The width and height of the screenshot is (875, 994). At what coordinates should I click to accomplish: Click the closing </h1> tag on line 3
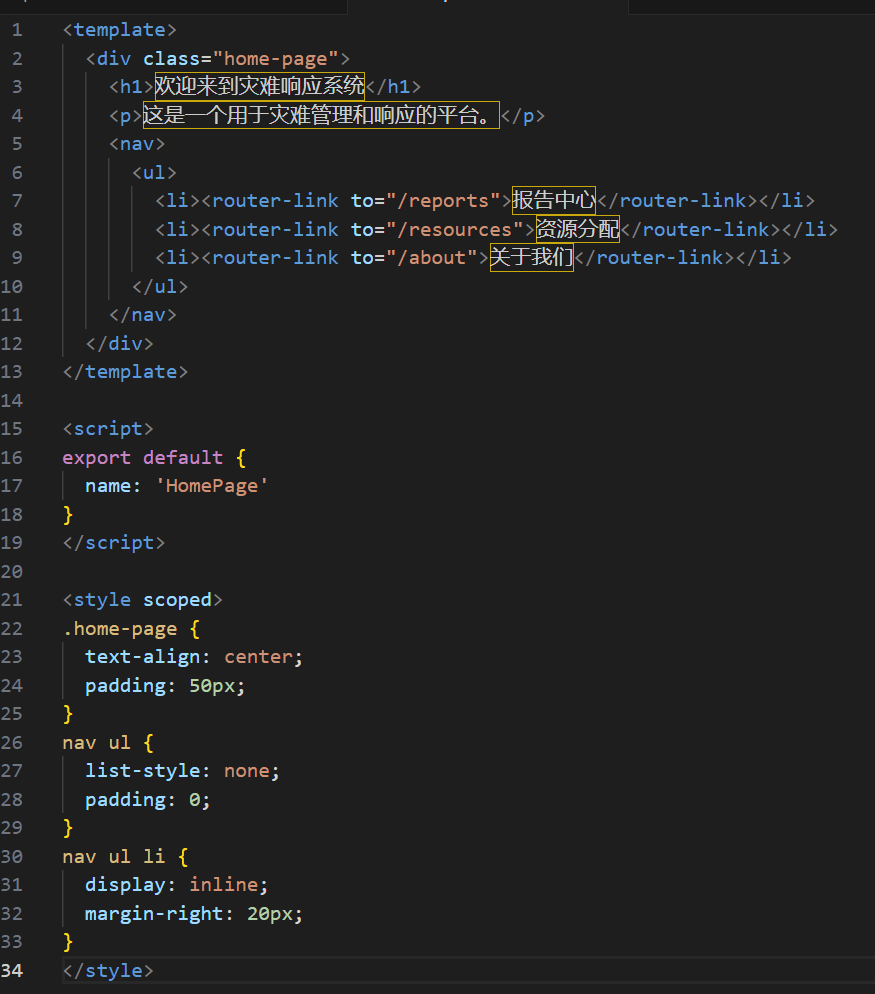click(x=394, y=87)
